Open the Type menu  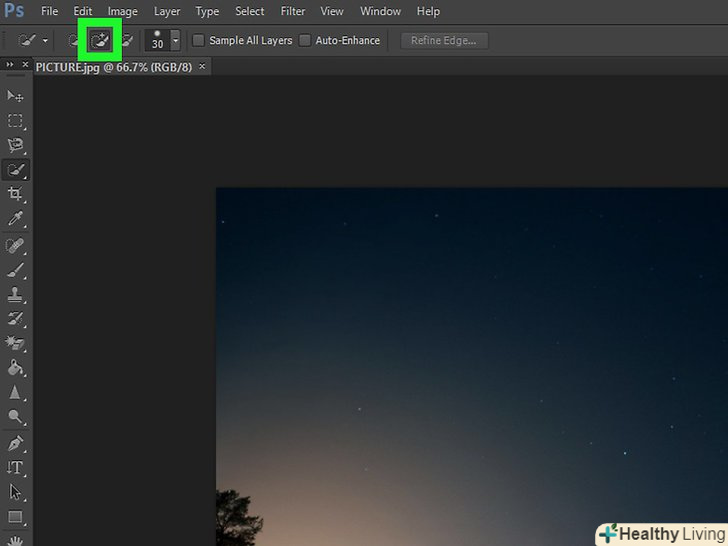[x=207, y=11]
